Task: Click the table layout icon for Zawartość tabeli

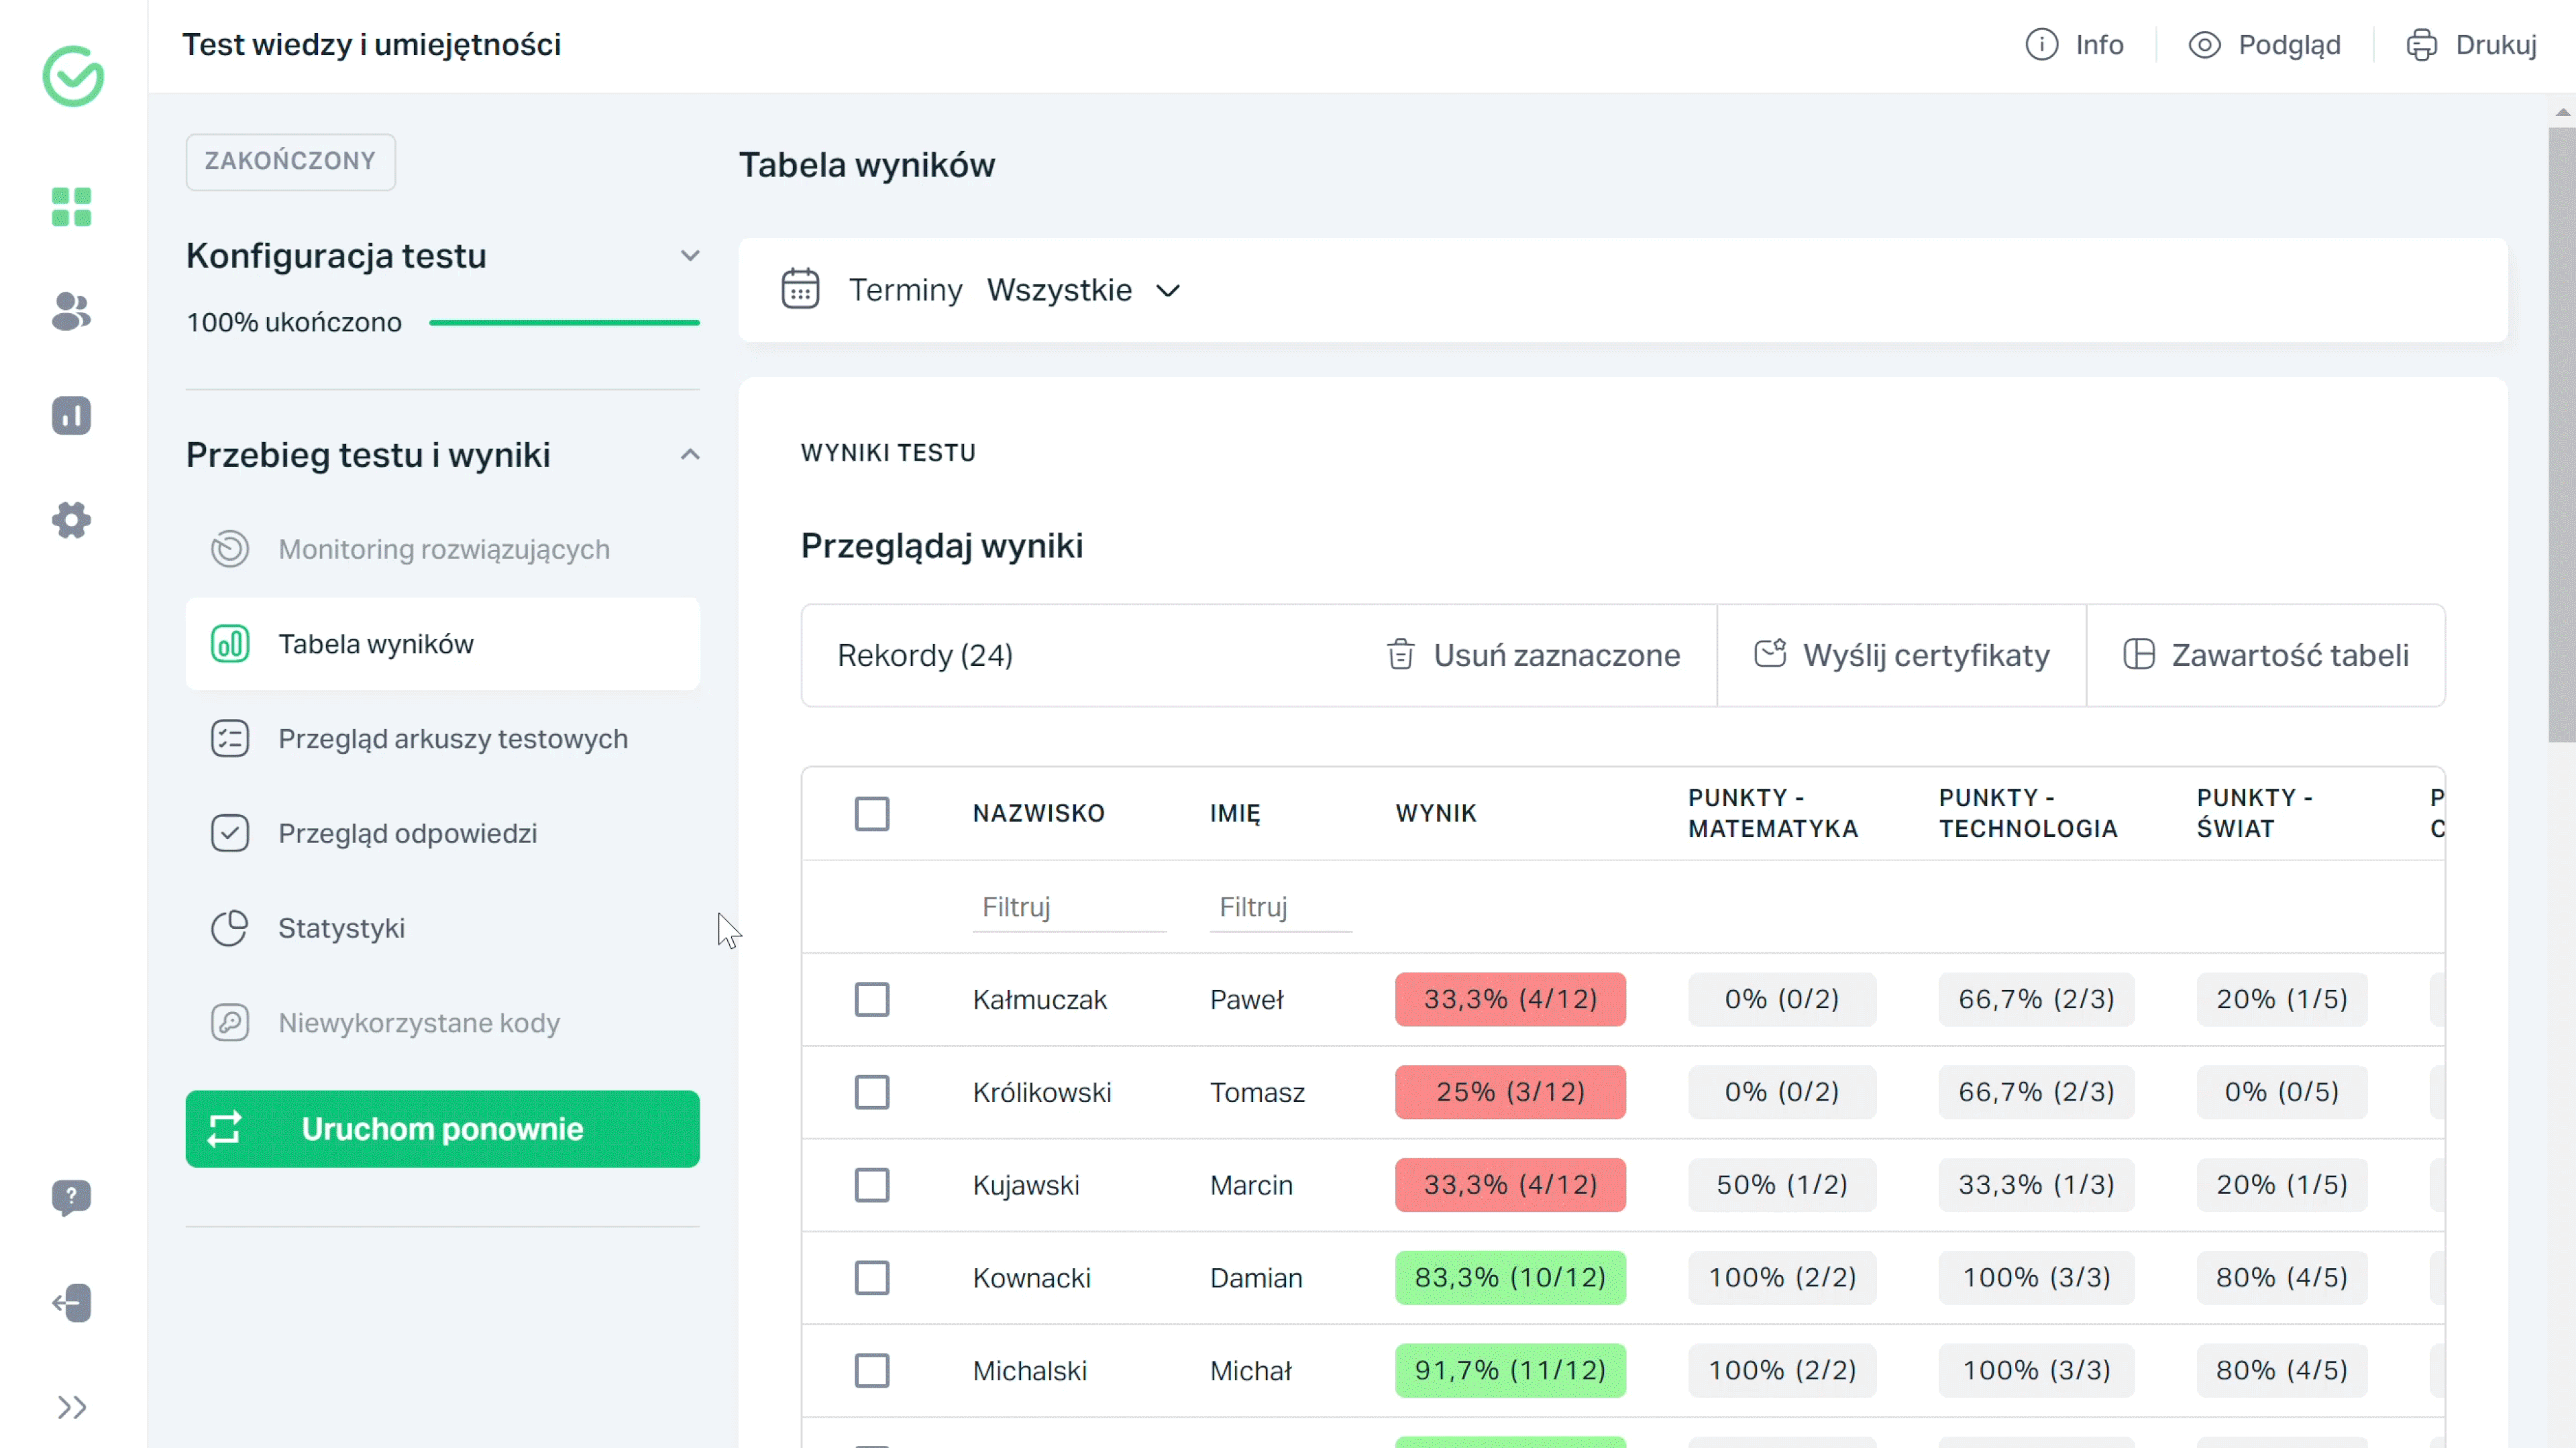Action: point(2138,654)
